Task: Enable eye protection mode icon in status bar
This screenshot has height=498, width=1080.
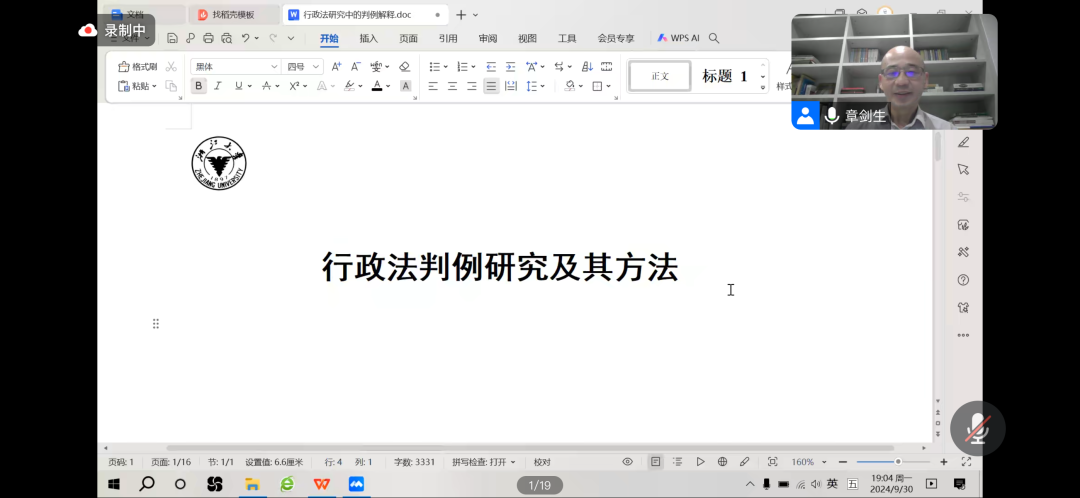Action: [628, 462]
